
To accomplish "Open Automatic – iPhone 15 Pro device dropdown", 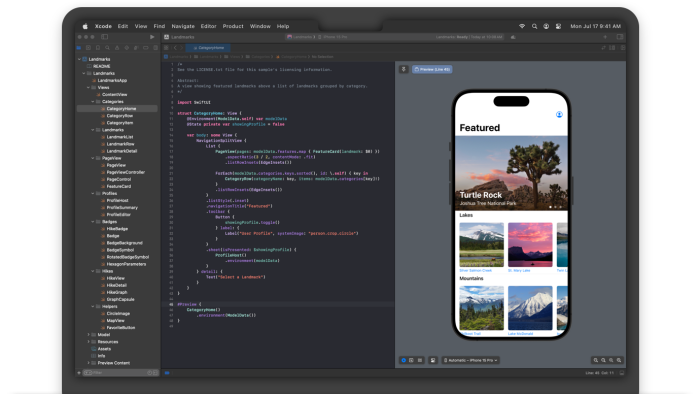I will coord(471,360).
